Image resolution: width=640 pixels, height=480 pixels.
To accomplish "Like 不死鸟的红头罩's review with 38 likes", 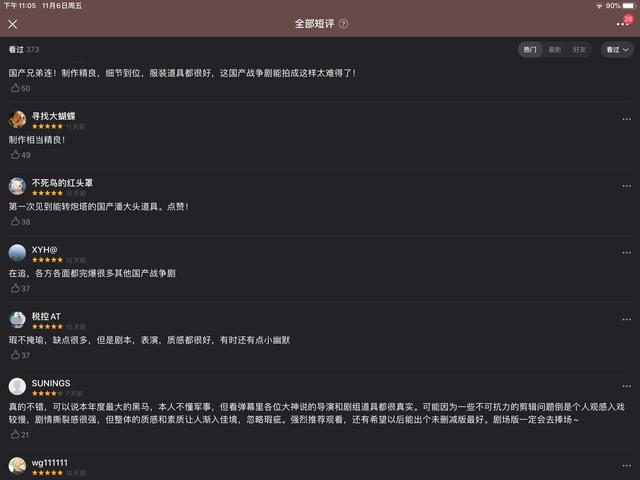I will click(20, 222).
